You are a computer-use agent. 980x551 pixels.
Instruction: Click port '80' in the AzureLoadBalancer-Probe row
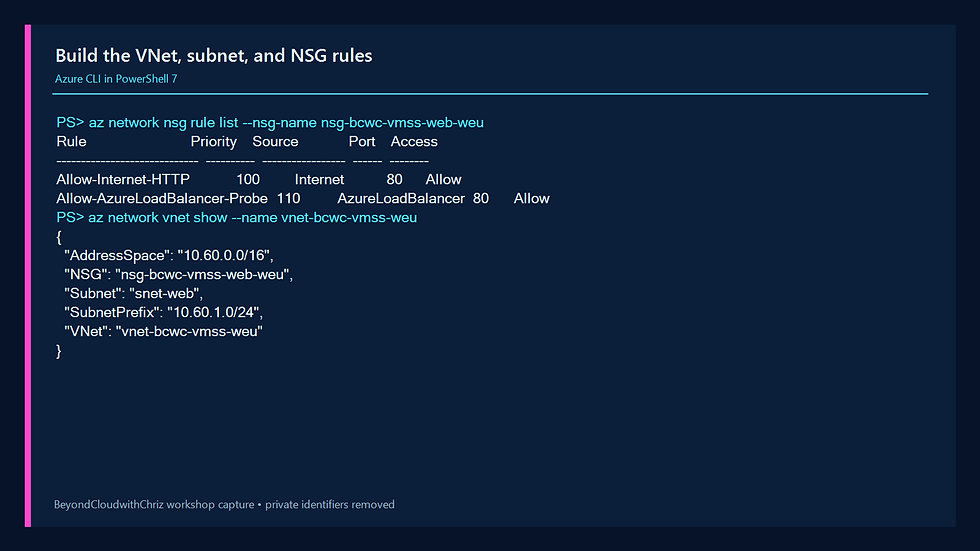481,199
